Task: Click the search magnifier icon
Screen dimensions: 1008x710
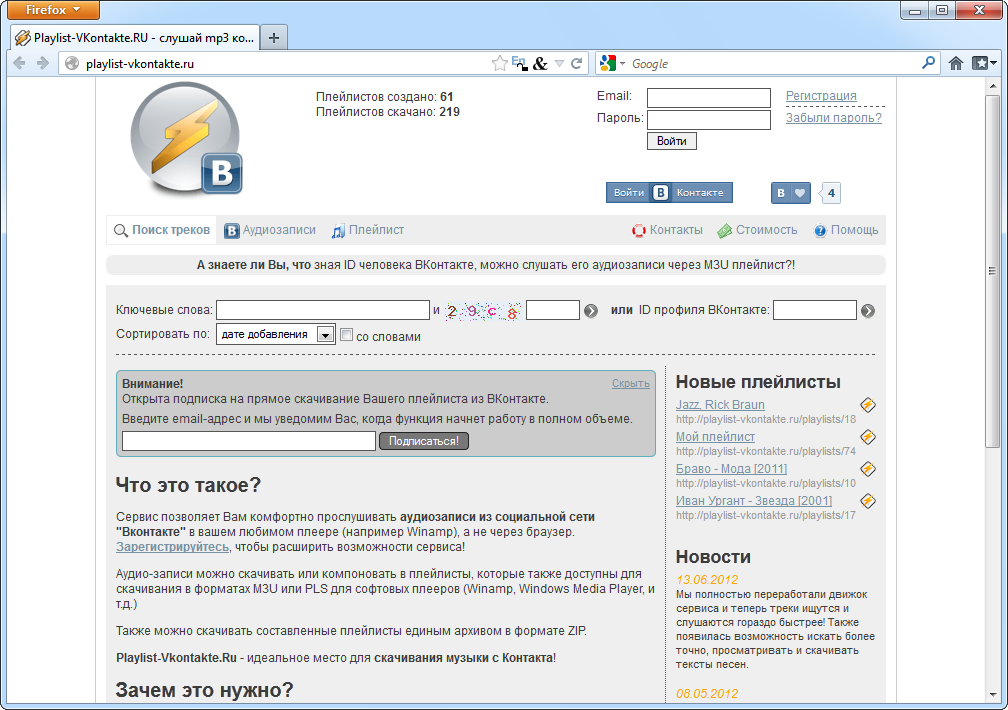Action: [x=928, y=63]
